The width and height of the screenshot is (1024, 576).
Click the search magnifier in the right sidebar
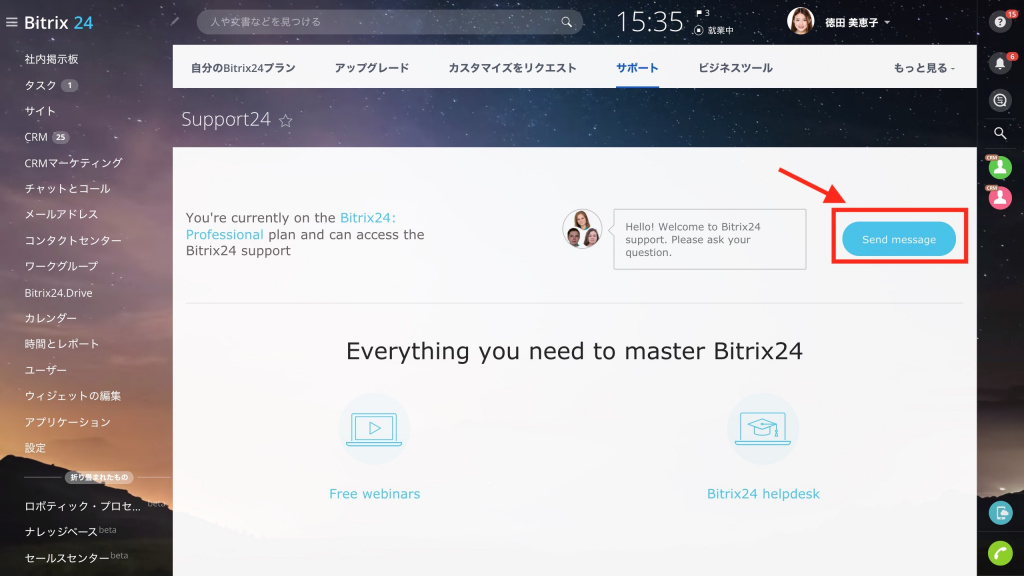[x=1000, y=133]
